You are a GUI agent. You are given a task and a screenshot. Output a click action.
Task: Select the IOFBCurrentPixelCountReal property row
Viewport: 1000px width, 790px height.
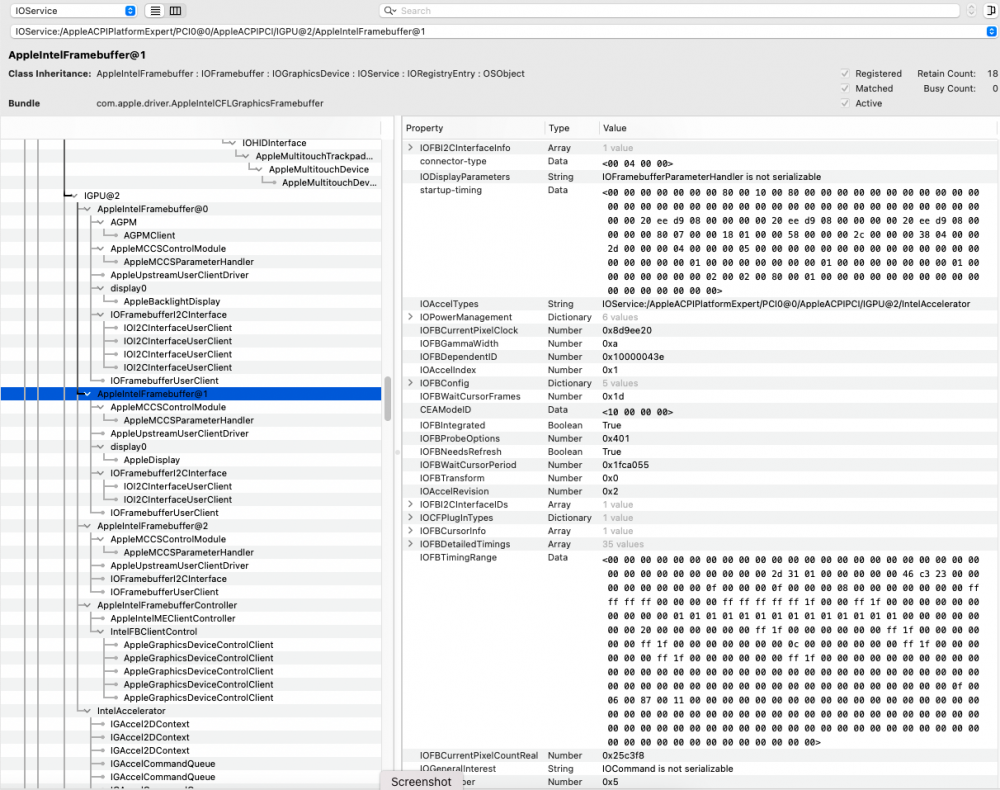700,756
